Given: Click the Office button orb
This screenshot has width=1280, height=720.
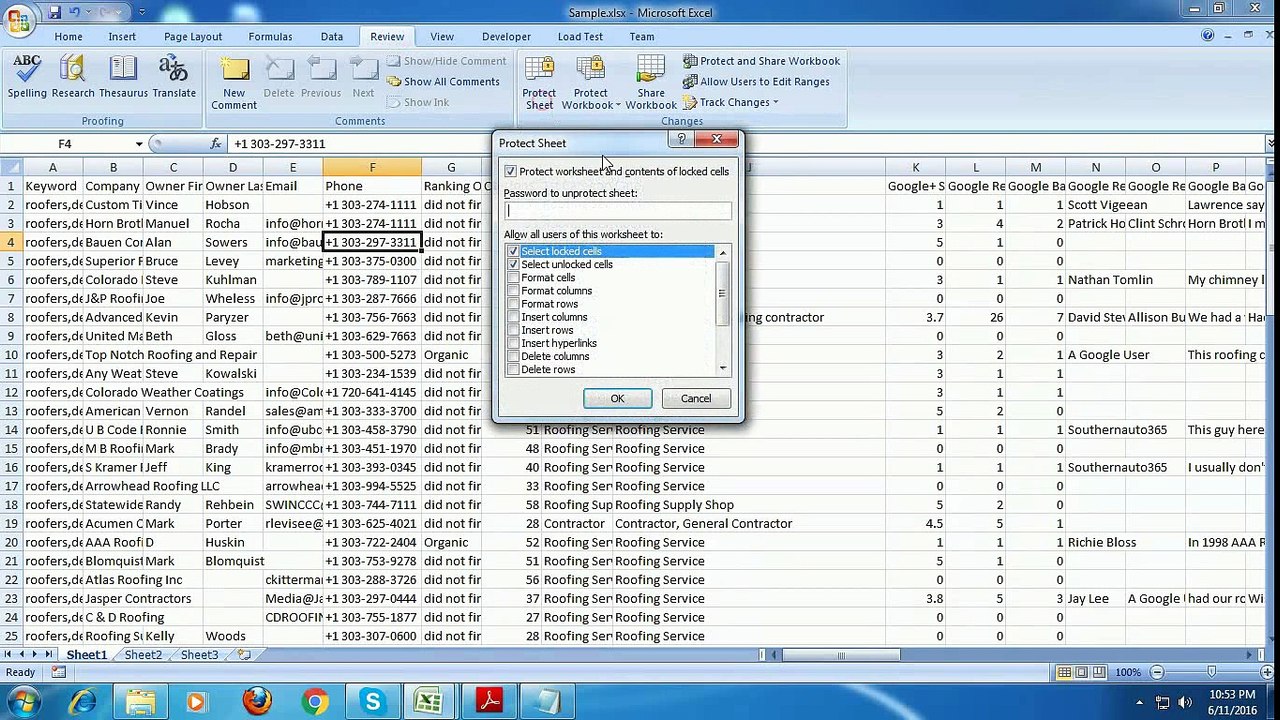Looking at the screenshot, I should click(x=20, y=20).
